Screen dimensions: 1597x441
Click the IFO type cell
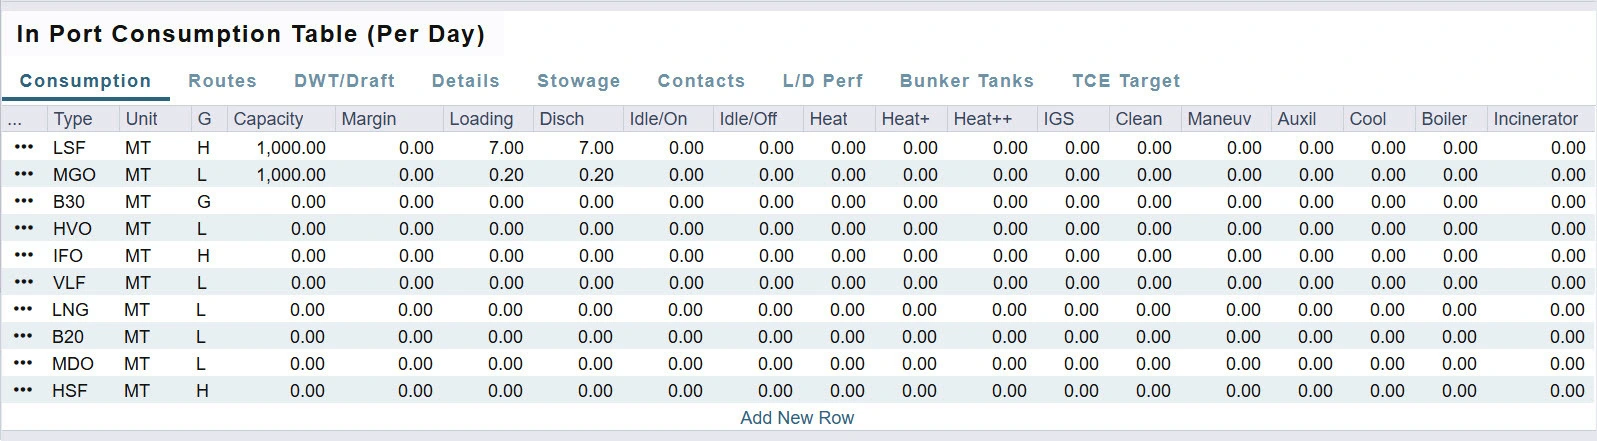83,256
